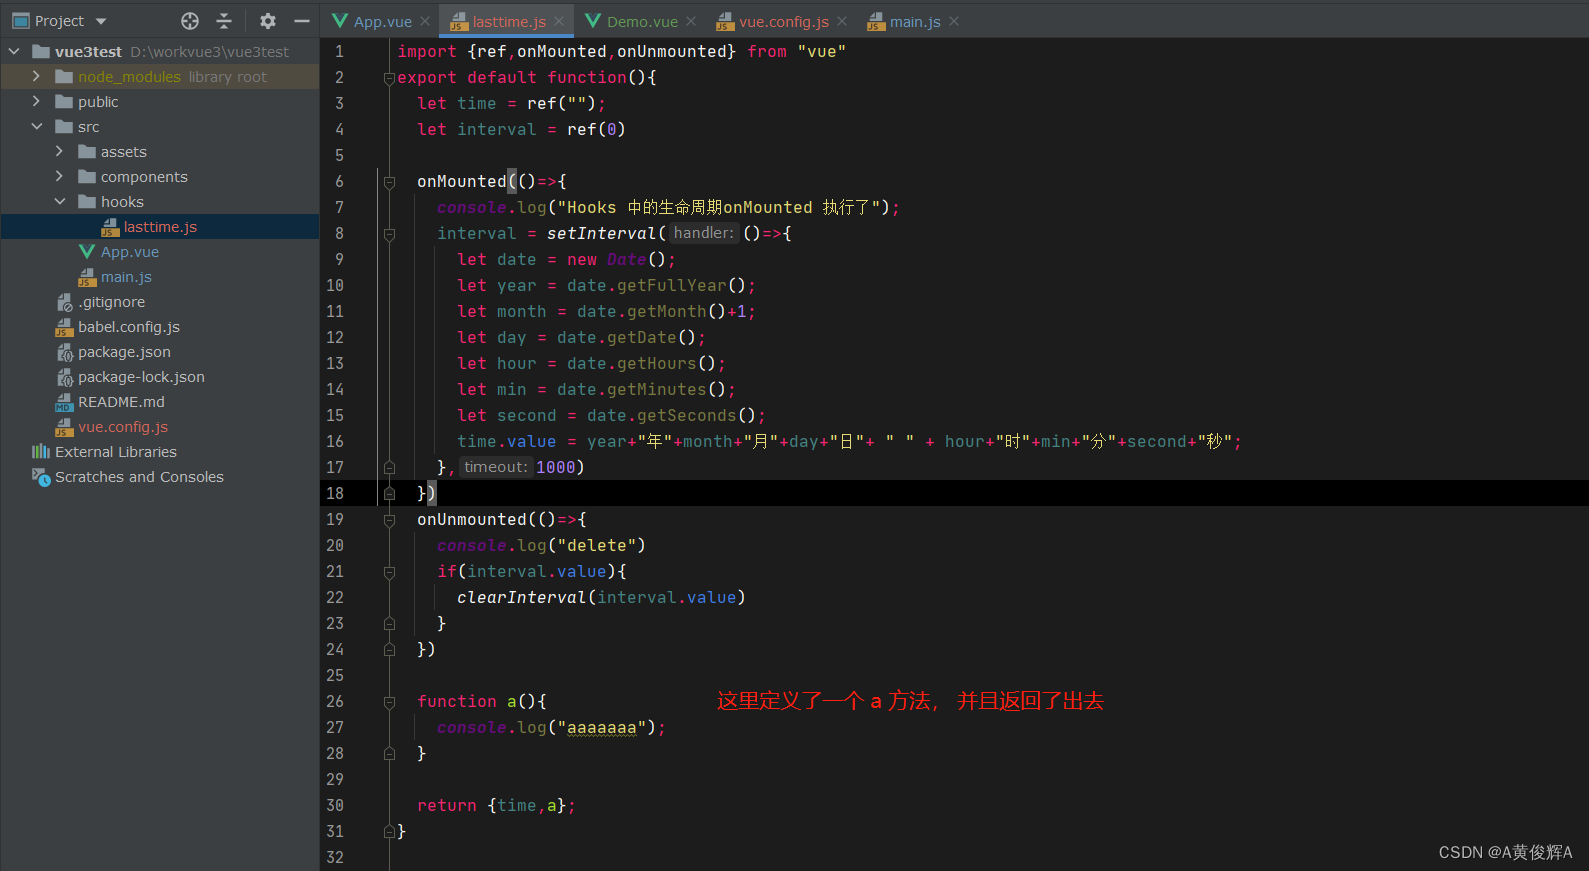The image size is (1589, 871).
Task: Click the locate-in-project target icon
Action: click(x=190, y=21)
